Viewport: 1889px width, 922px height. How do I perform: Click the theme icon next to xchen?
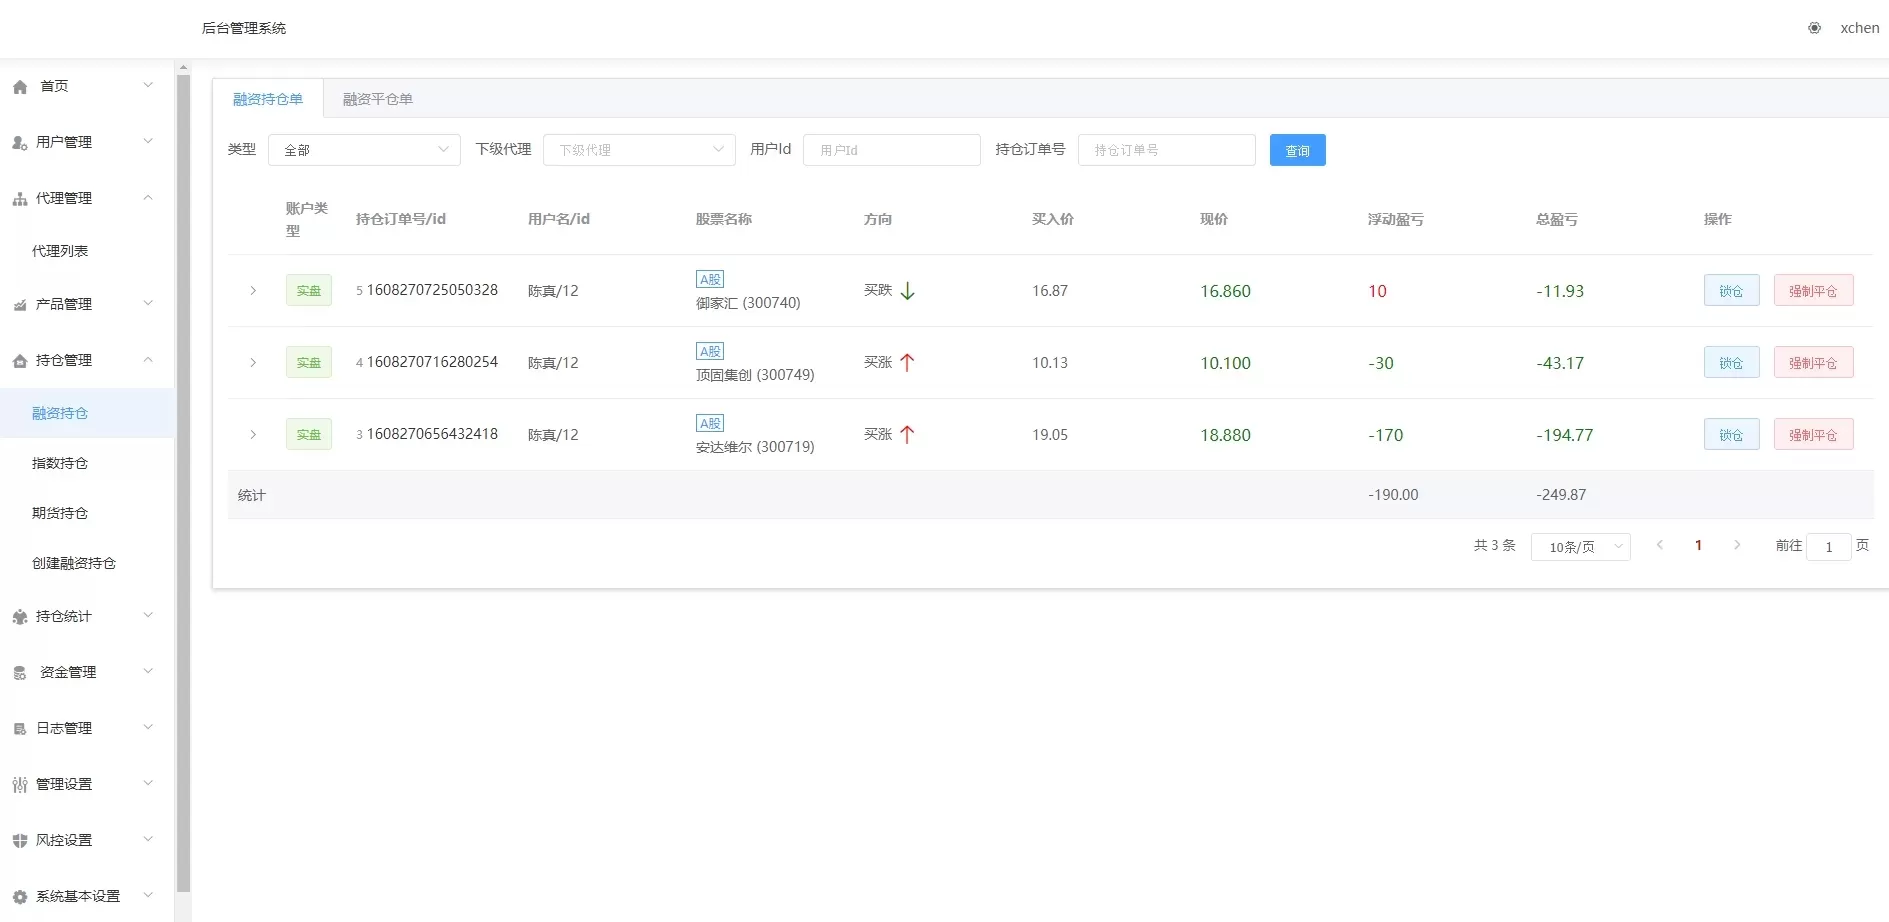tap(1814, 28)
